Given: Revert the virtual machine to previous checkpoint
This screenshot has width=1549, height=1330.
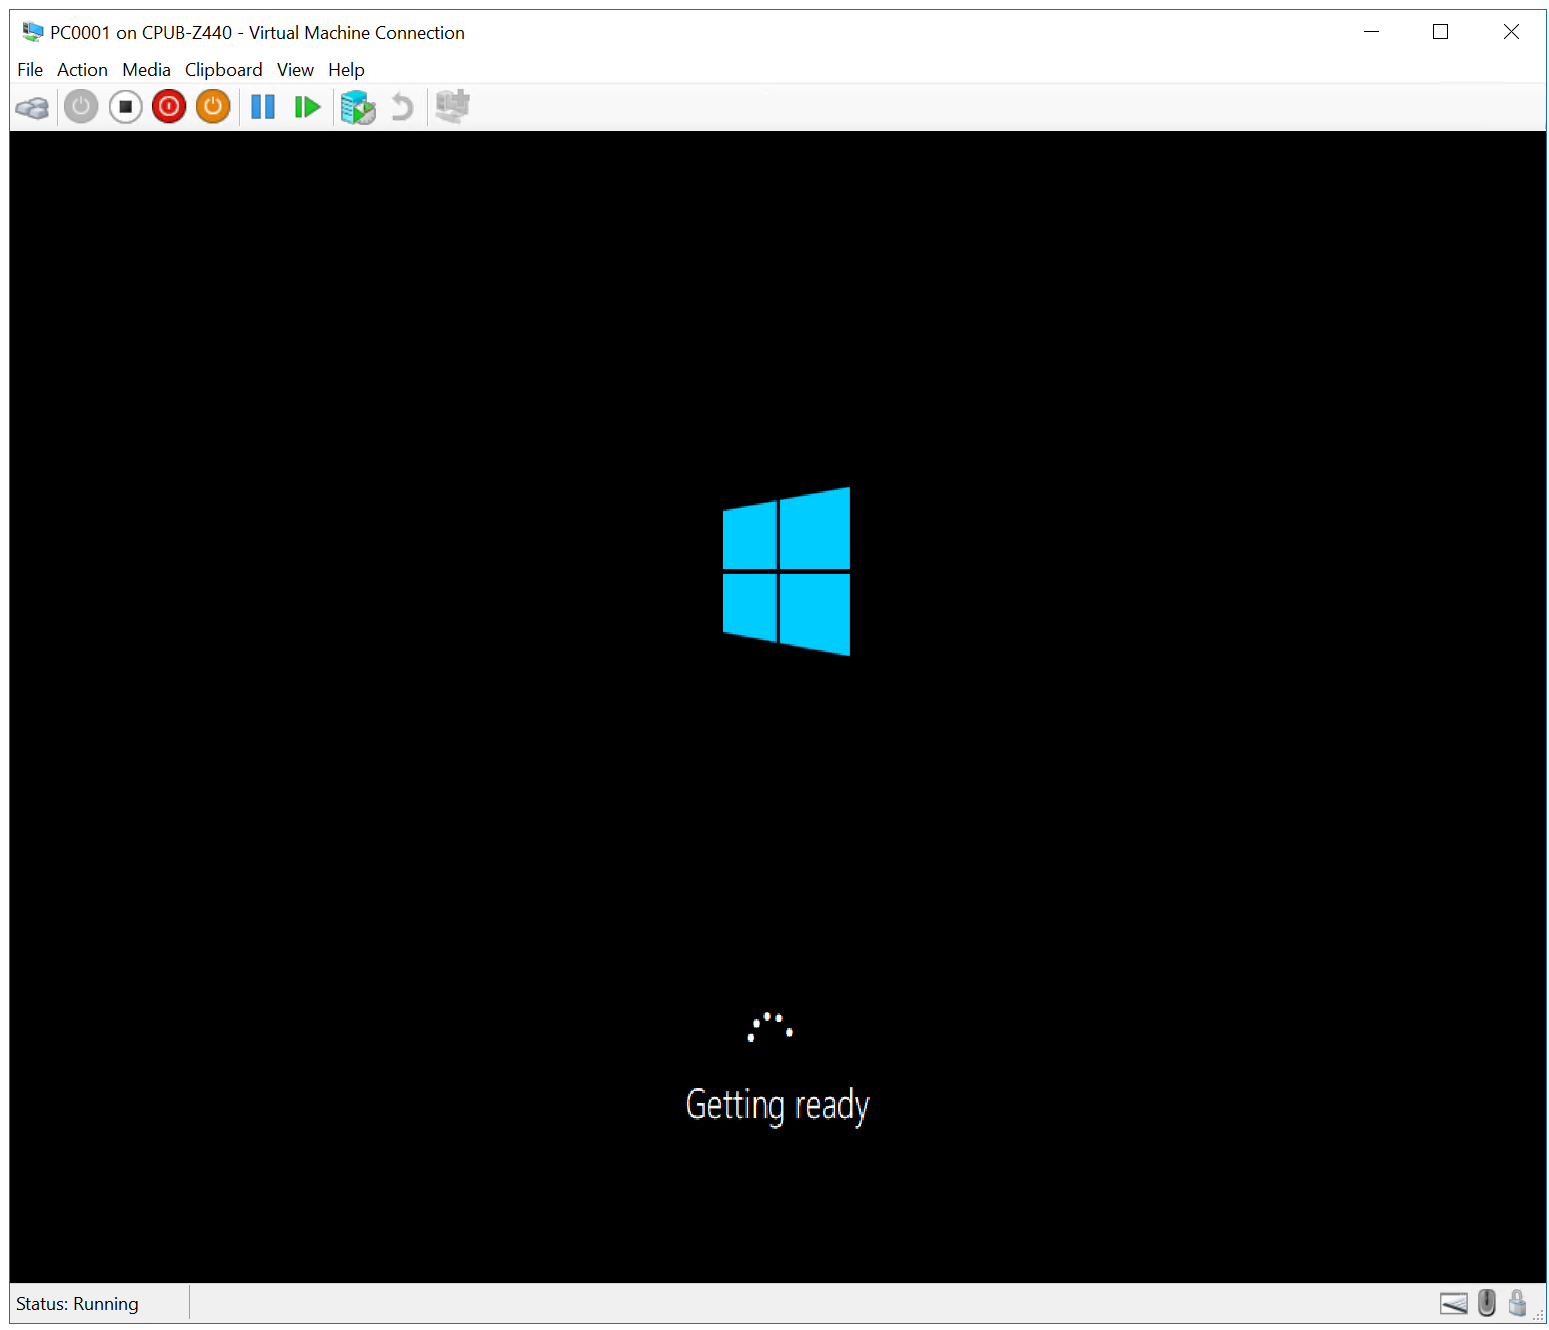Looking at the screenshot, I should click(x=402, y=107).
